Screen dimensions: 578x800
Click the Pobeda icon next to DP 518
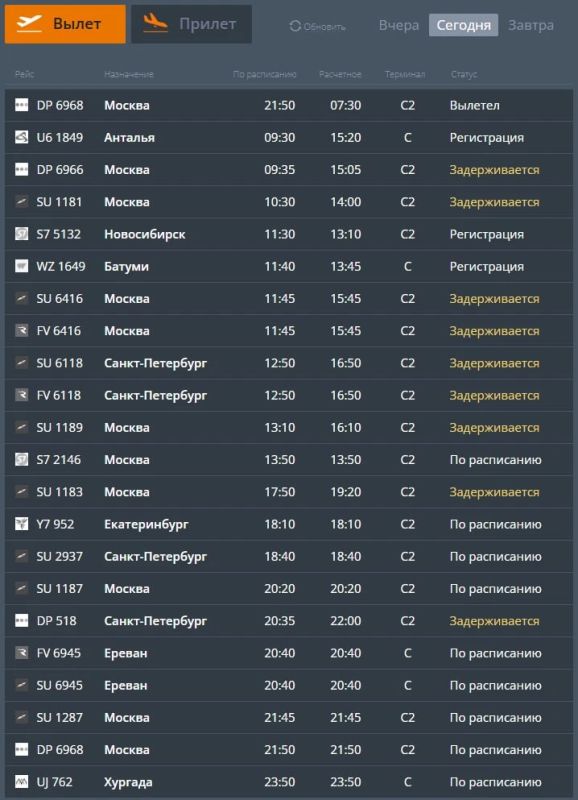point(21,620)
